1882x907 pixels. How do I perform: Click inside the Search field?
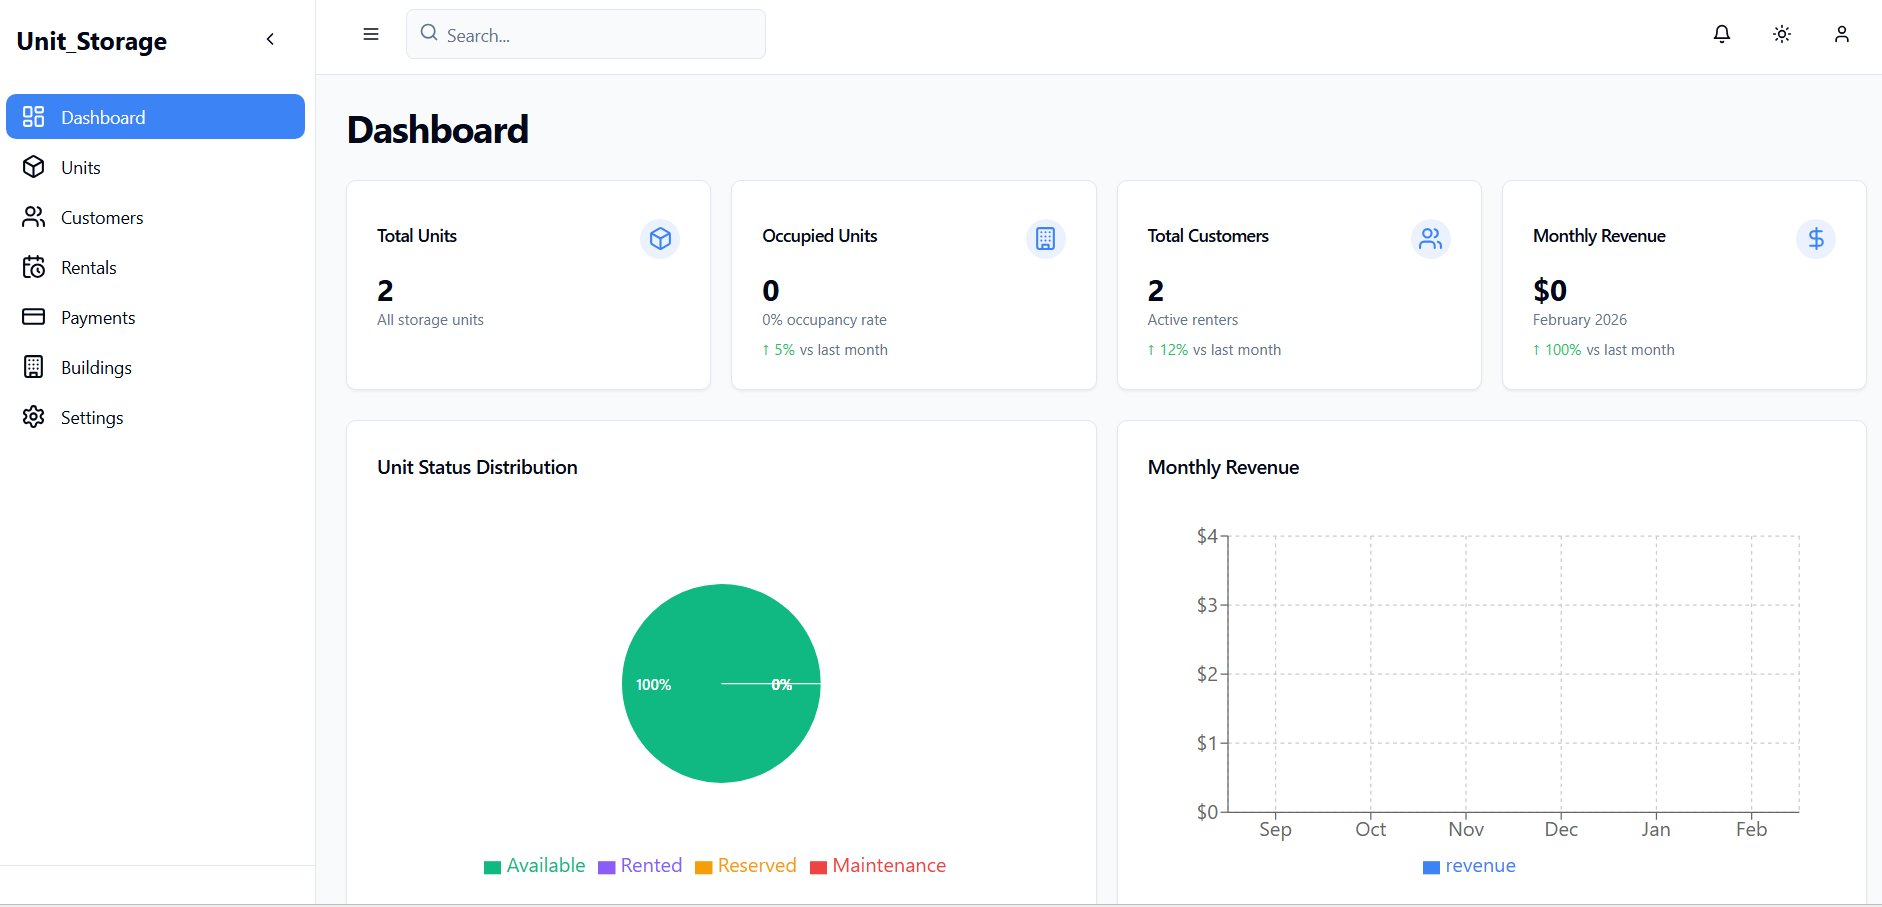tap(586, 34)
